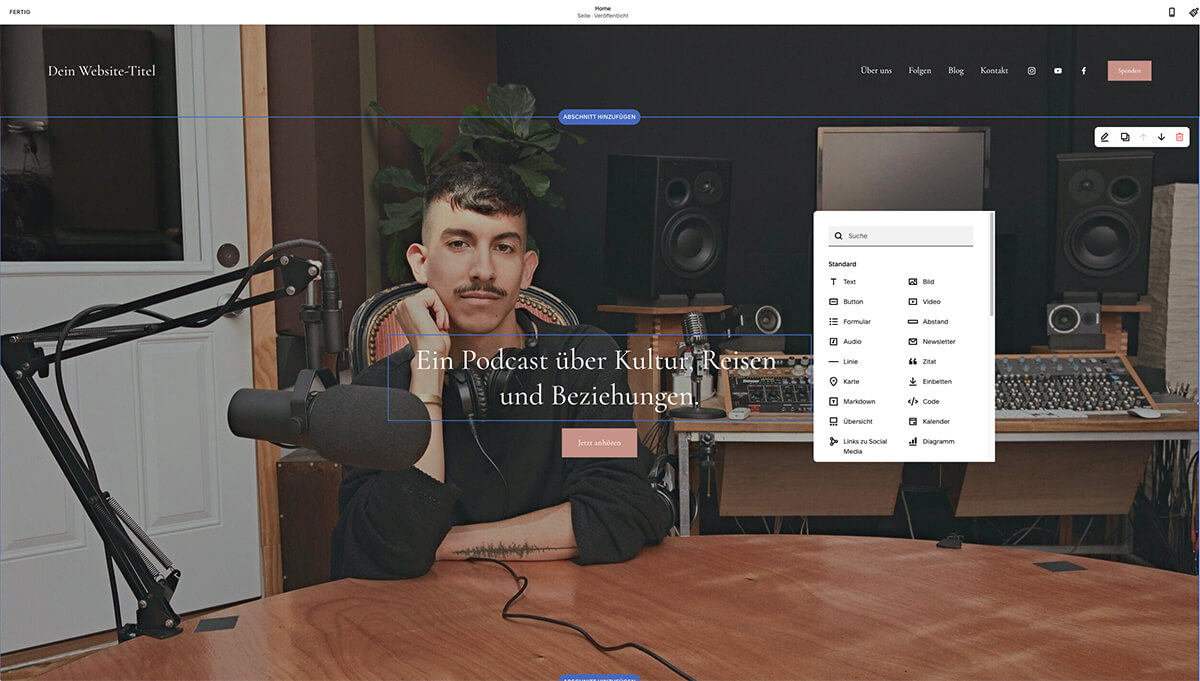Insert a Button block
Image resolution: width=1200 pixels, height=681 pixels.
click(846, 302)
